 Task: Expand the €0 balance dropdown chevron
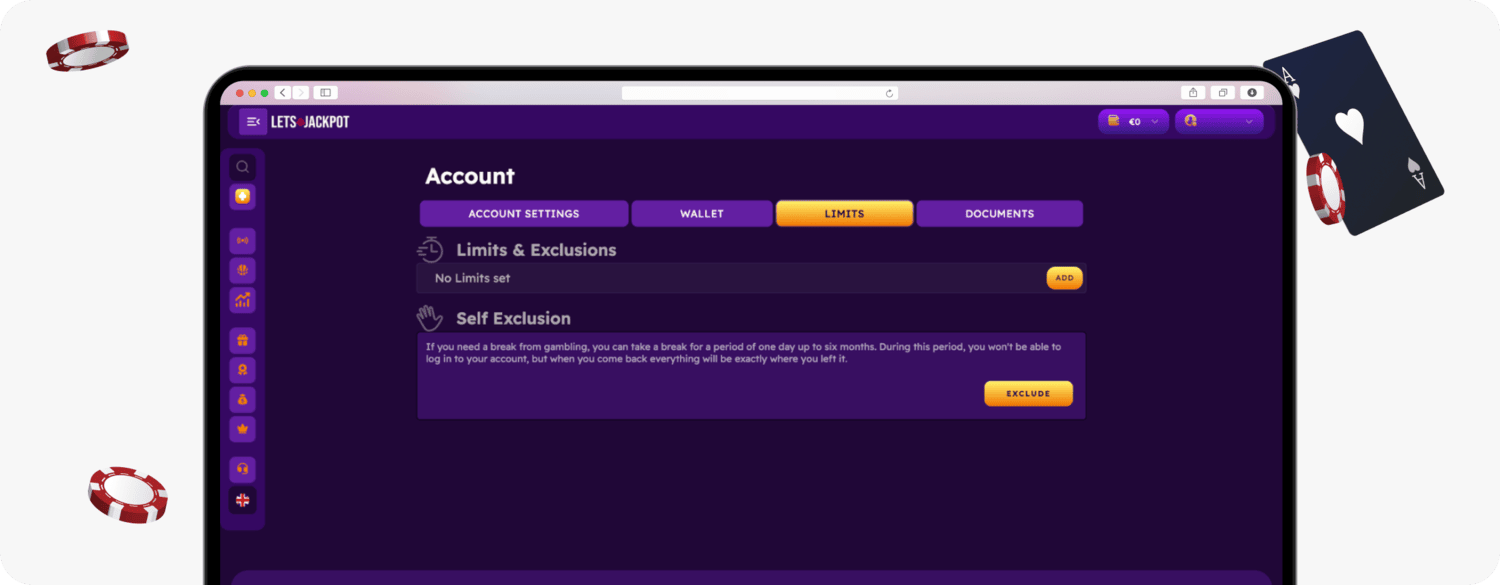1155,122
